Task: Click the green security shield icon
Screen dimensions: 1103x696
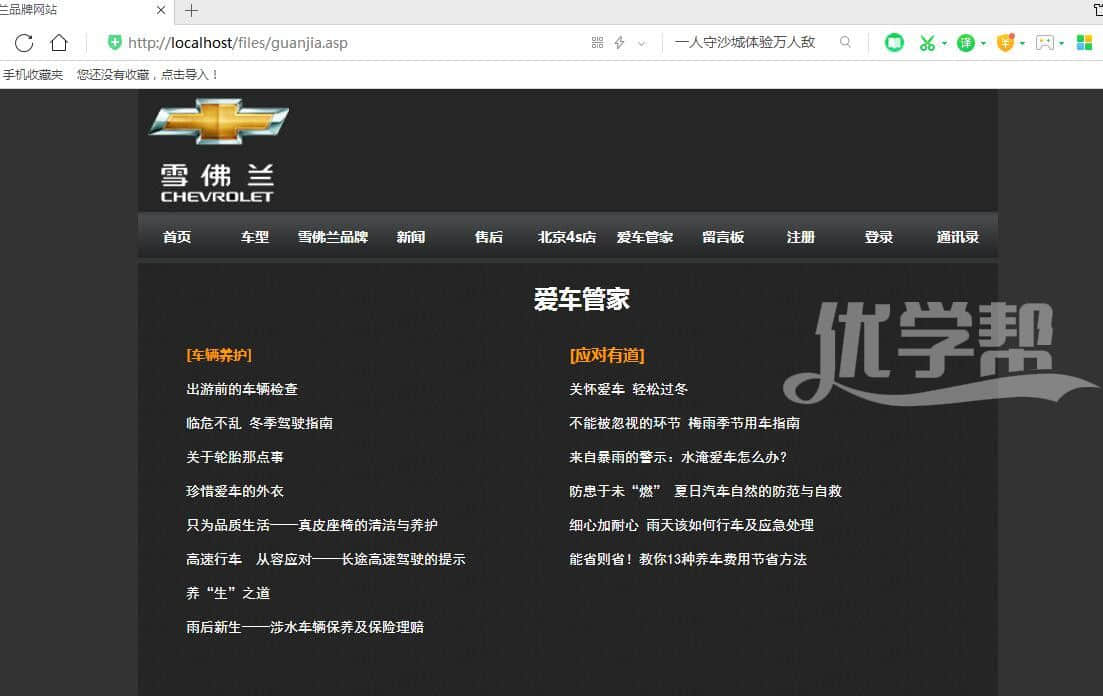Action: pyautogui.click(x=115, y=43)
